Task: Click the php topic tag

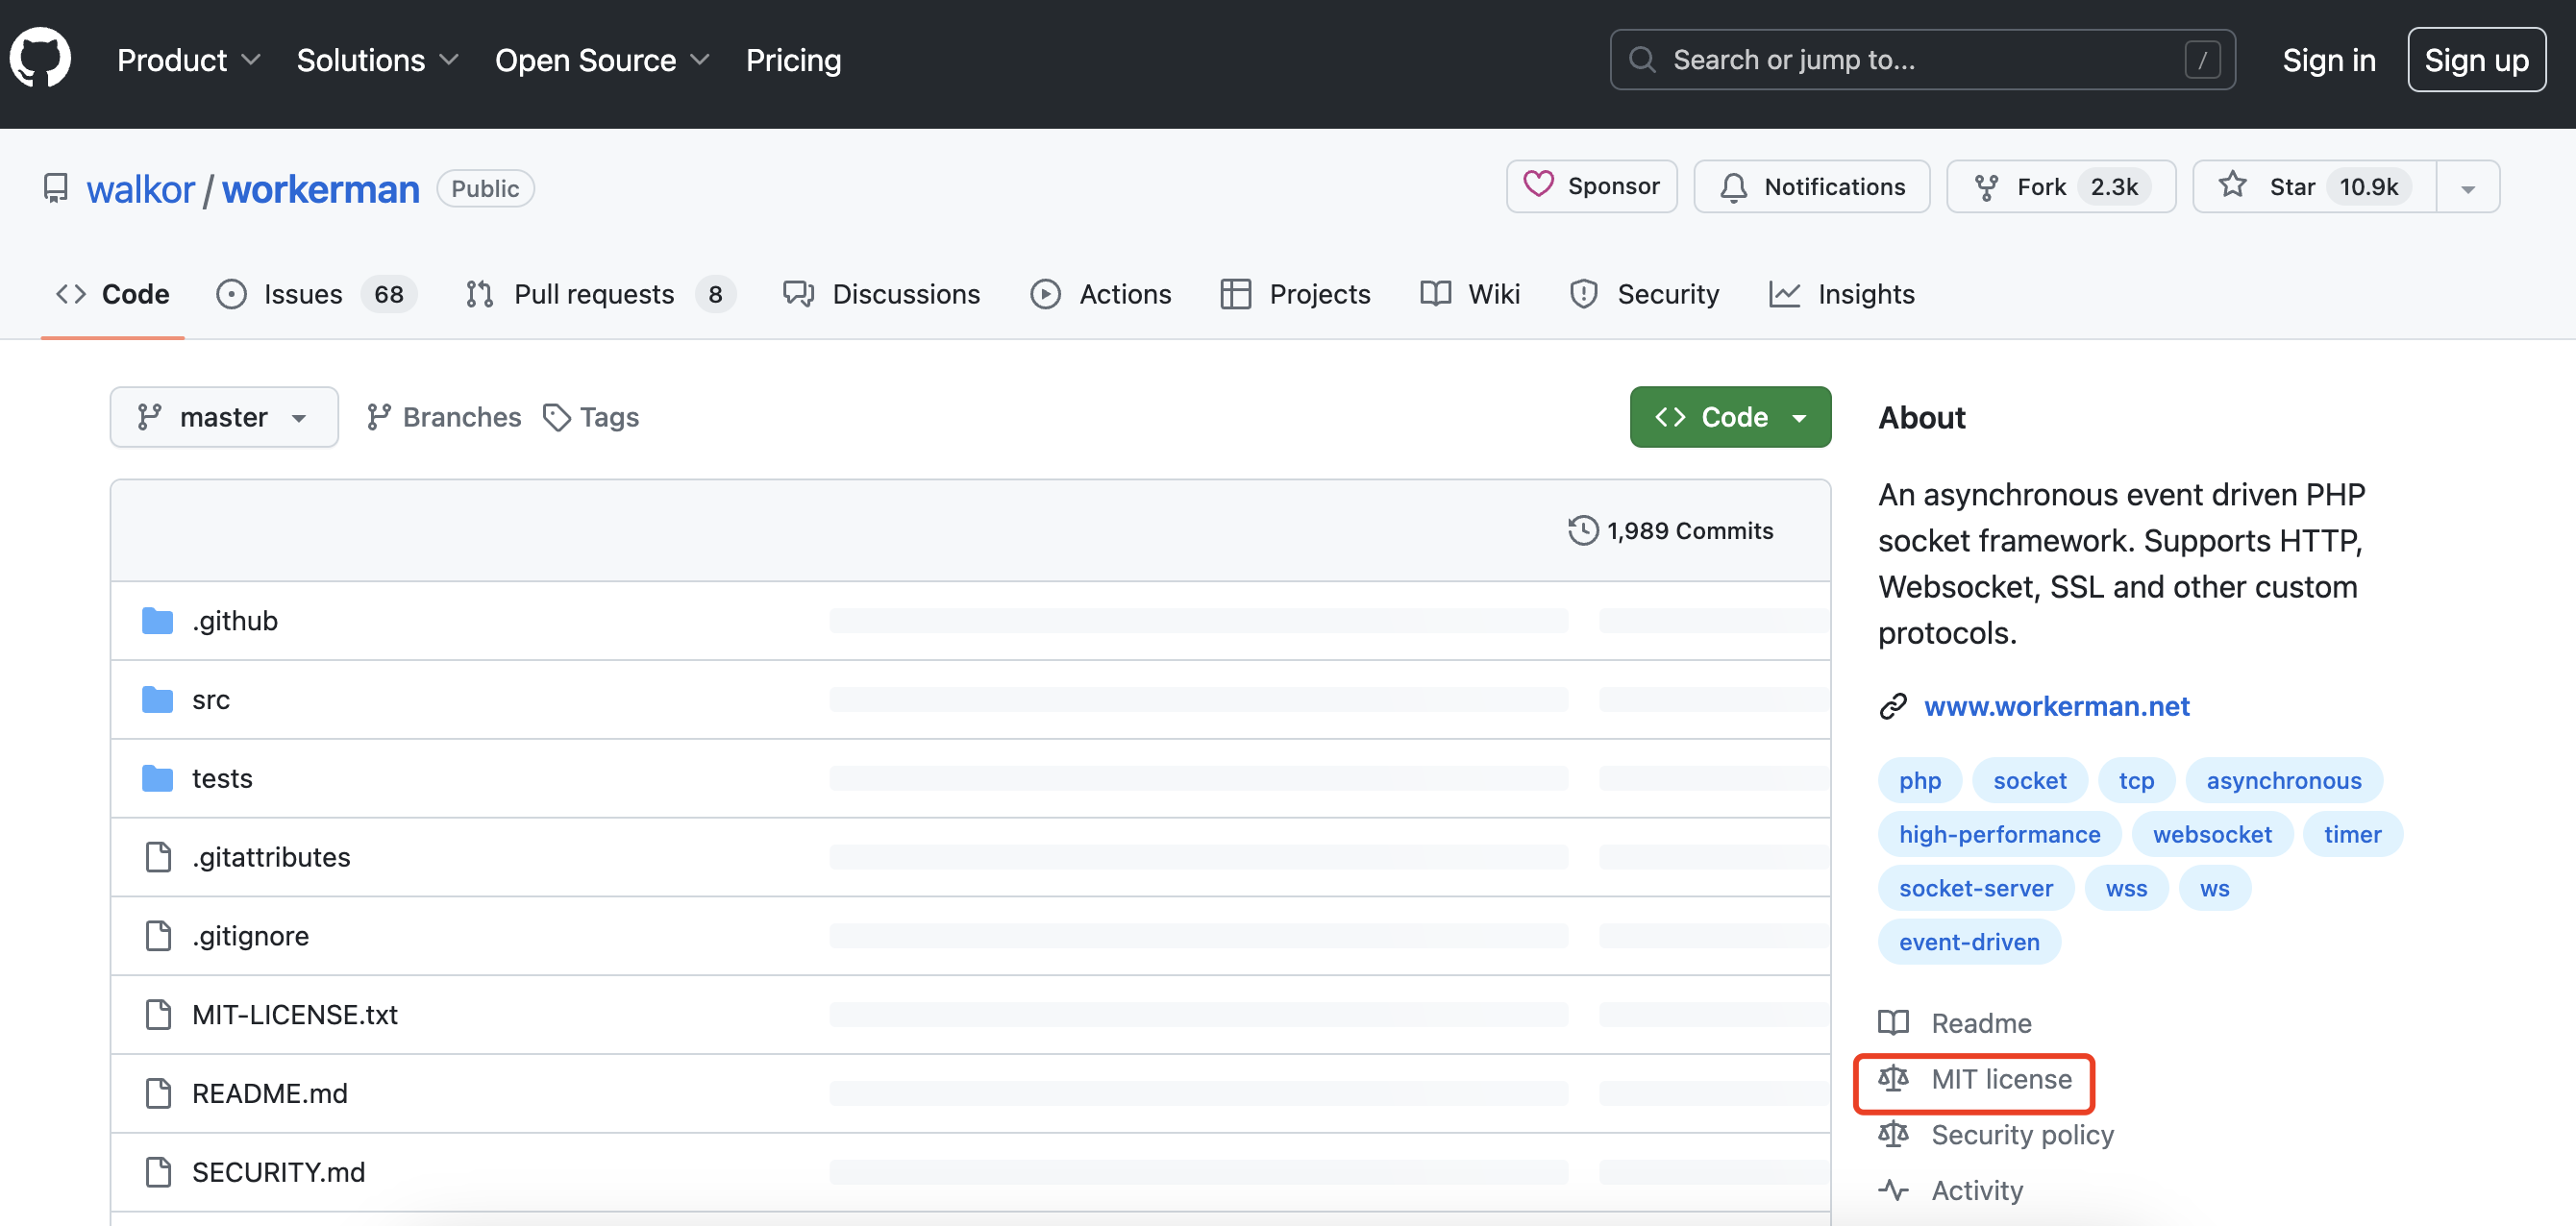Action: [1919, 781]
